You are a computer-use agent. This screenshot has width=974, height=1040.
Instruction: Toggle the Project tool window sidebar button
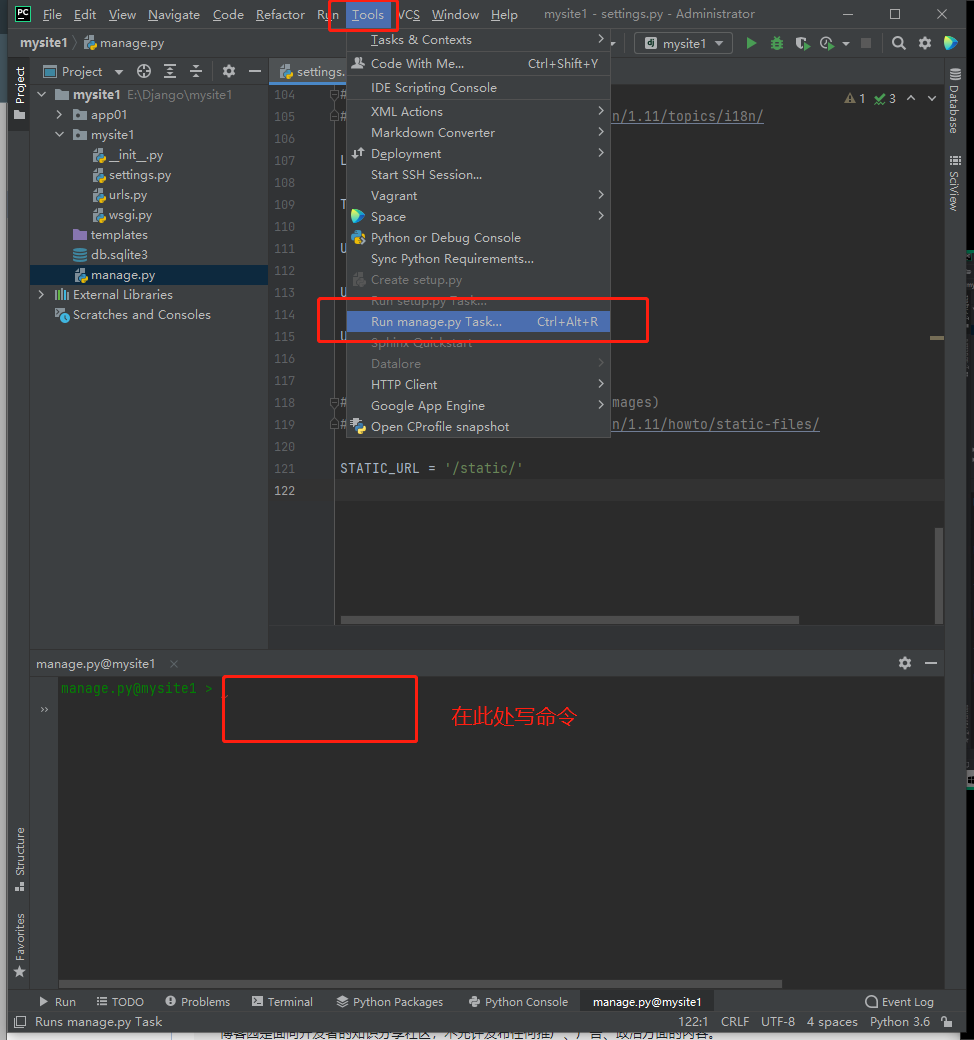point(20,93)
